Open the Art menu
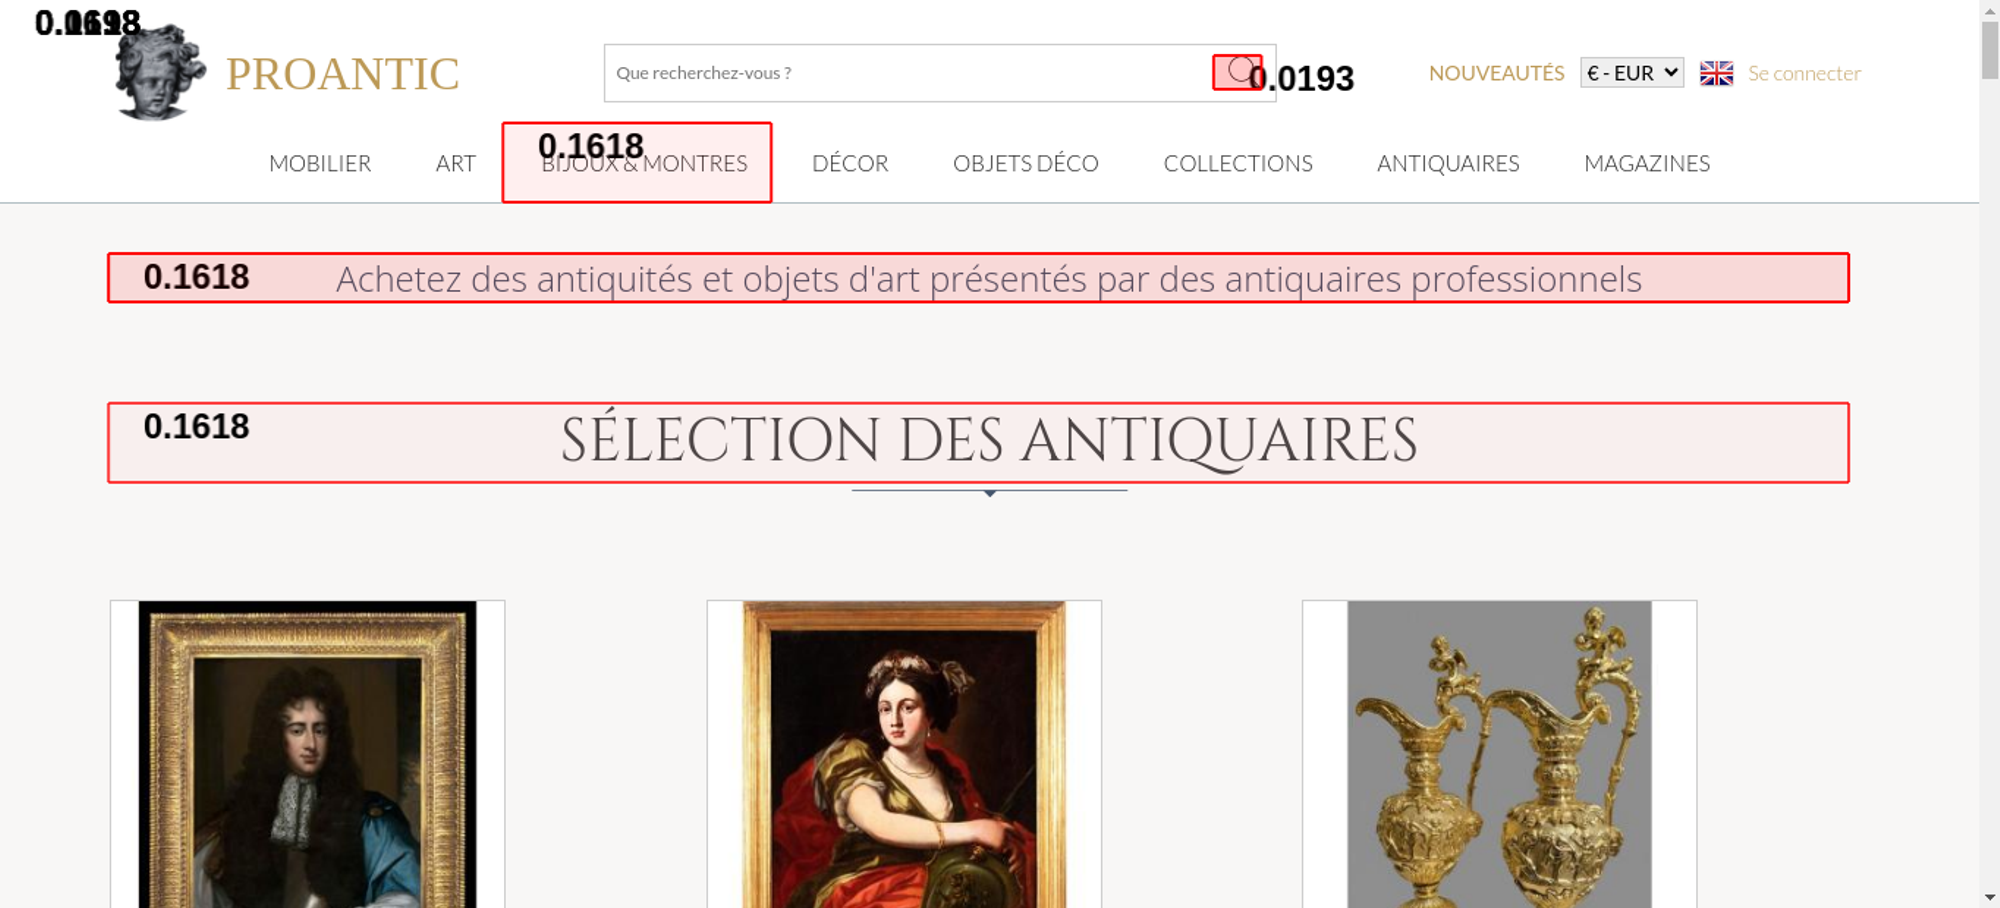This screenshot has width=2000, height=908. coord(455,163)
